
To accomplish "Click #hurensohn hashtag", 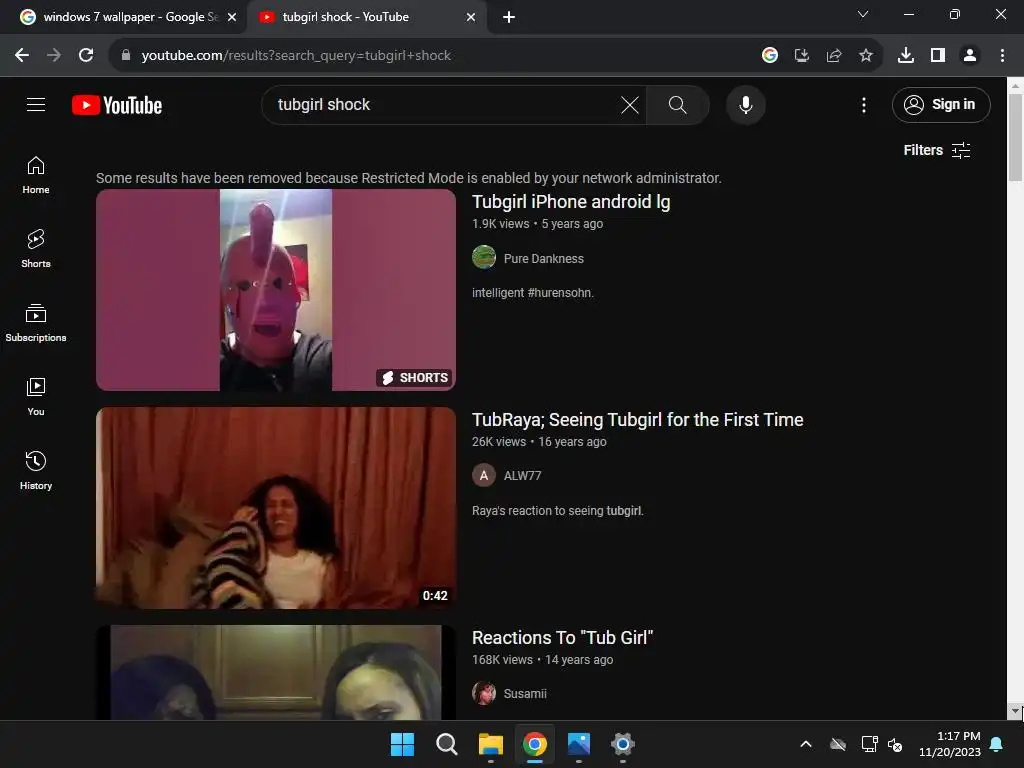I will click(x=560, y=293).
